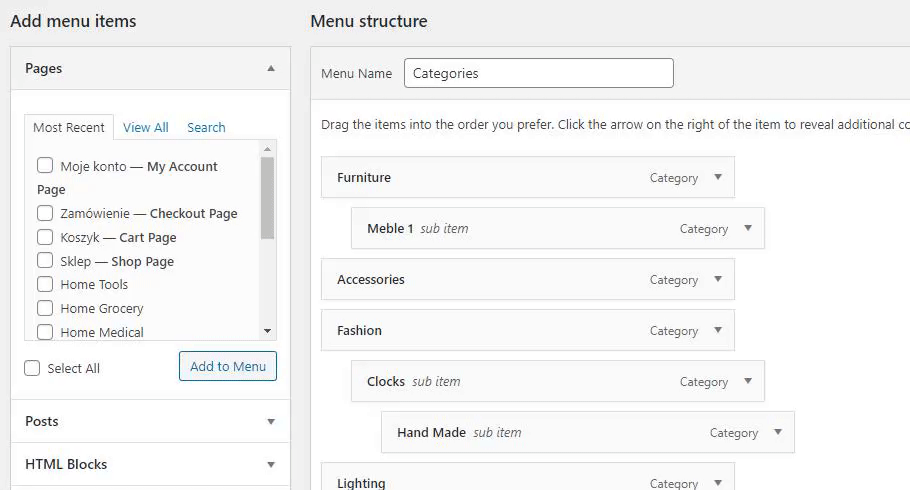Click the Add to Menu button

pyautogui.click(x=228, y=366)
